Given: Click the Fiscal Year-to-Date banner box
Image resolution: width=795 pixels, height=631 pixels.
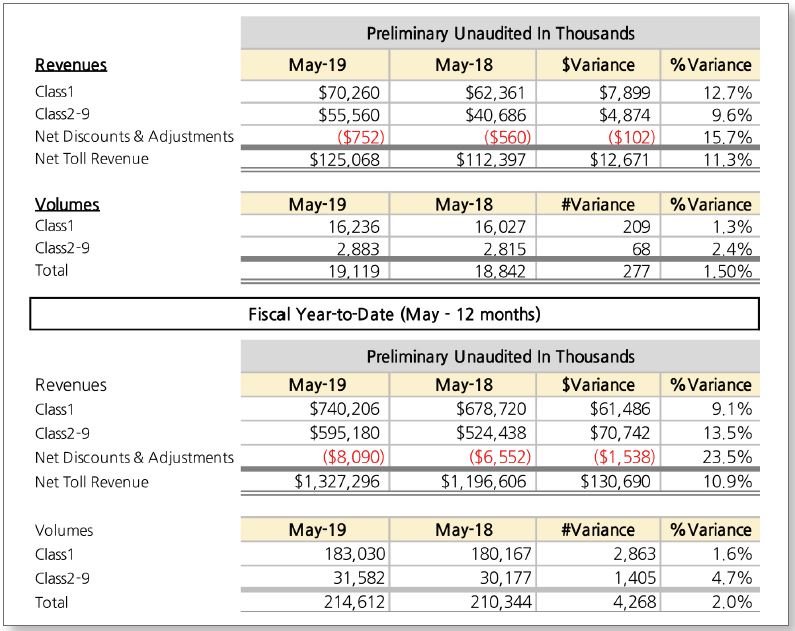Looking at the screenshot, I should [x=394, y=314].
